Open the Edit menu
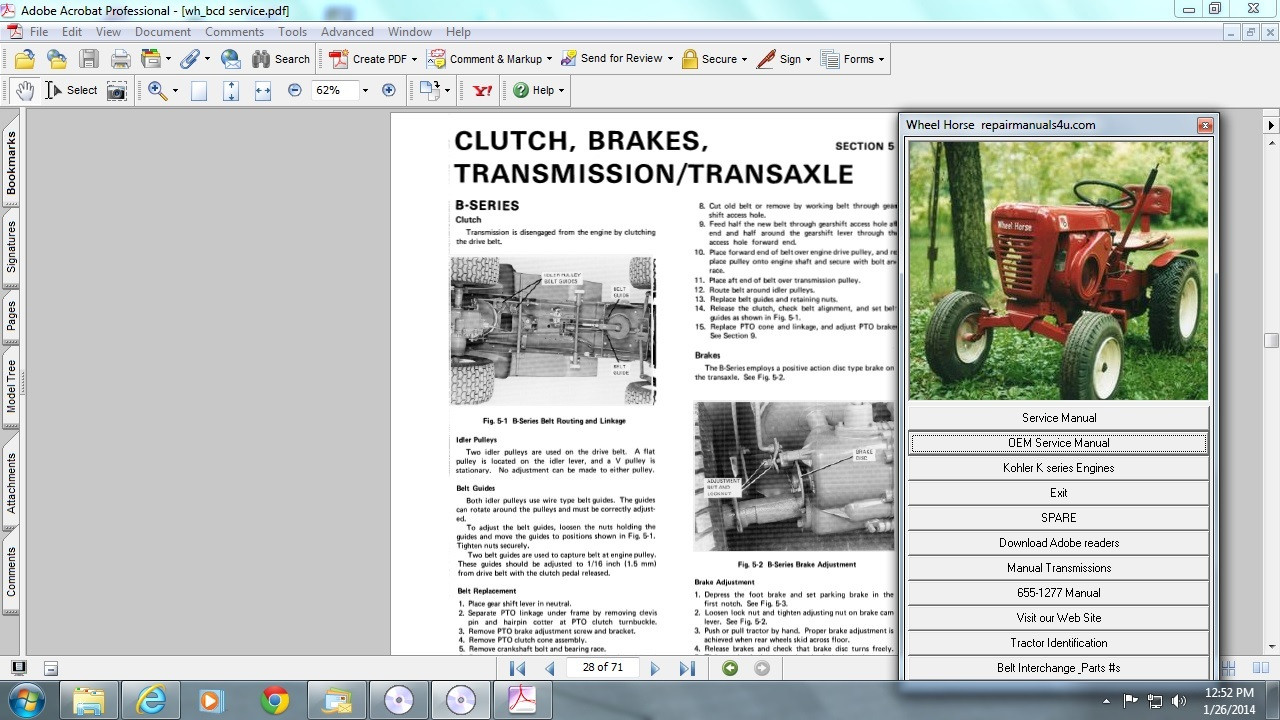 tap(72, 32)
